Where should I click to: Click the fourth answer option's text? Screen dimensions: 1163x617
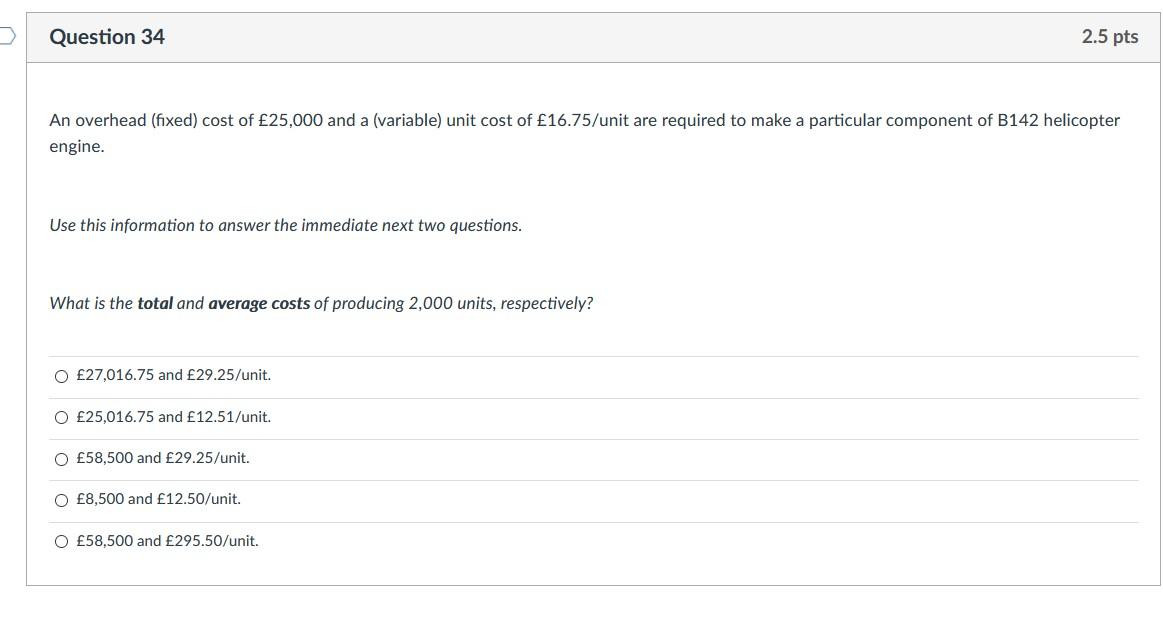tap(158, 499)
